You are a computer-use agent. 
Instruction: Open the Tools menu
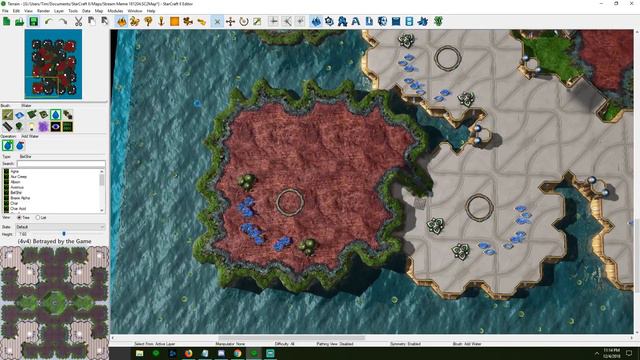(73, 11)
